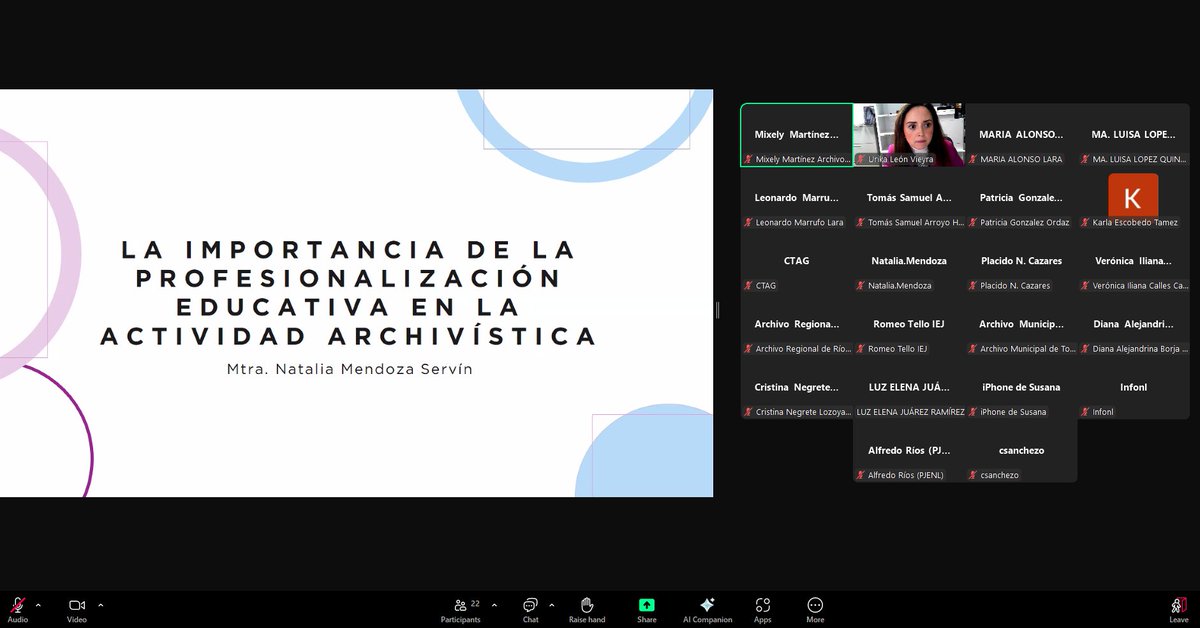Click muted mic icon beside Leonardo Marrufo Lara
This screenshot has width=1200, height=628.
(749, 222)
